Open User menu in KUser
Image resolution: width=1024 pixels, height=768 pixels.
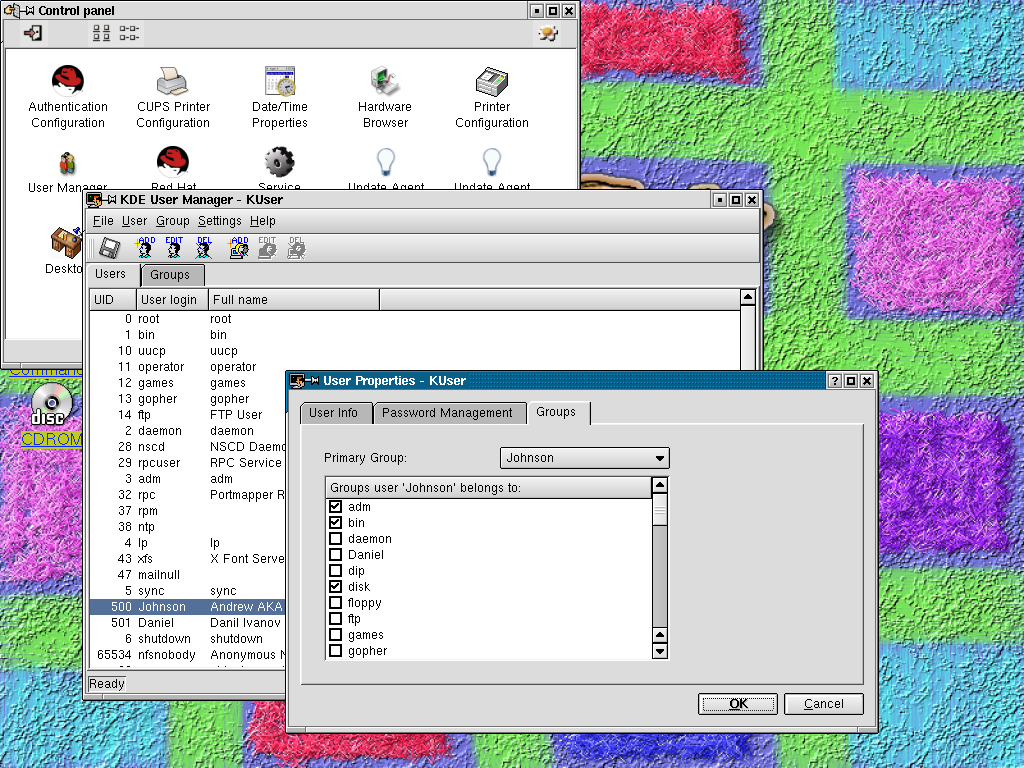pos(134,221)
